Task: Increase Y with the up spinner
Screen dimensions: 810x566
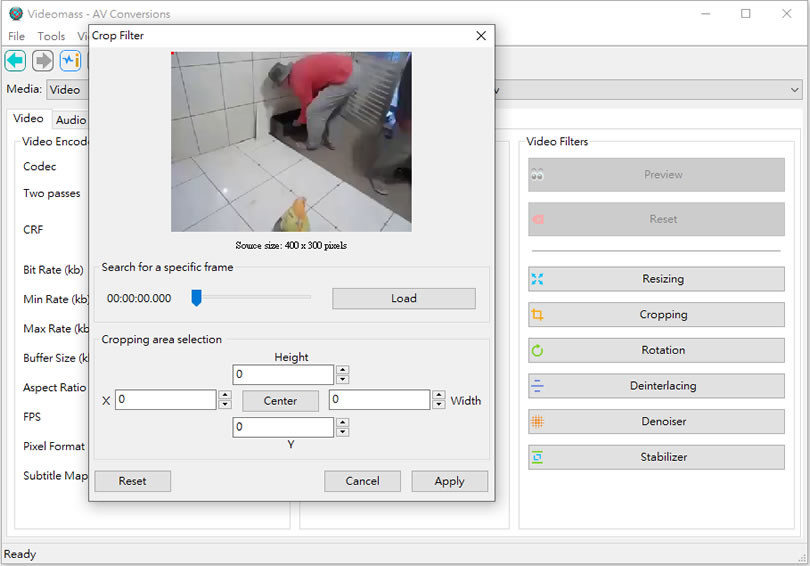Action: click(342, 422)
